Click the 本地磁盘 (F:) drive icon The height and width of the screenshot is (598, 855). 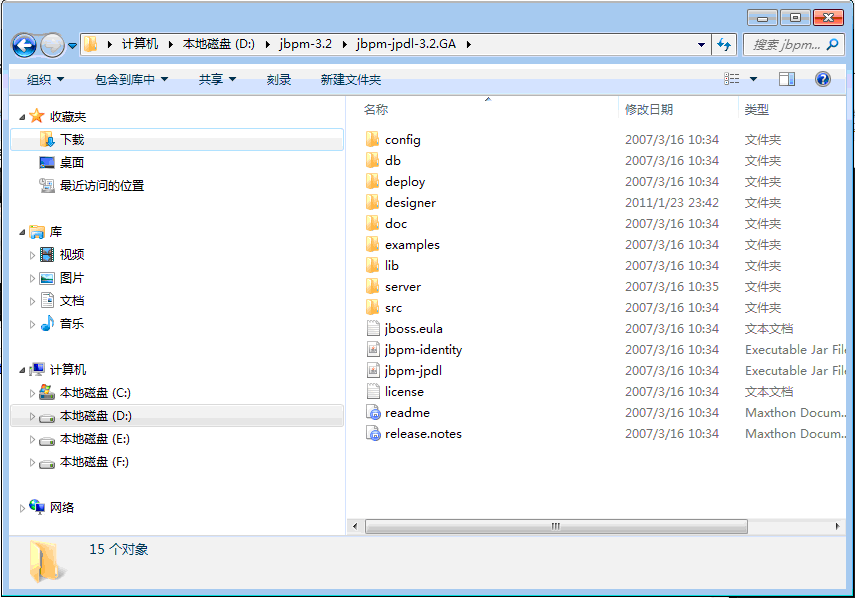tap(47, 463)
